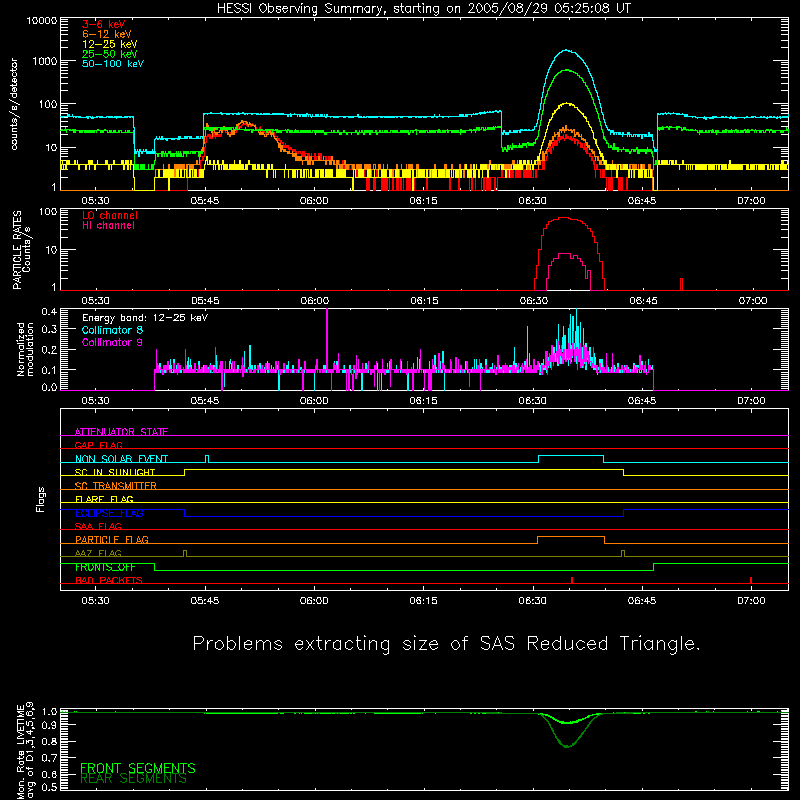
Task: Click the SAS Reduced Triangle error message
Action: pos(446,644)
